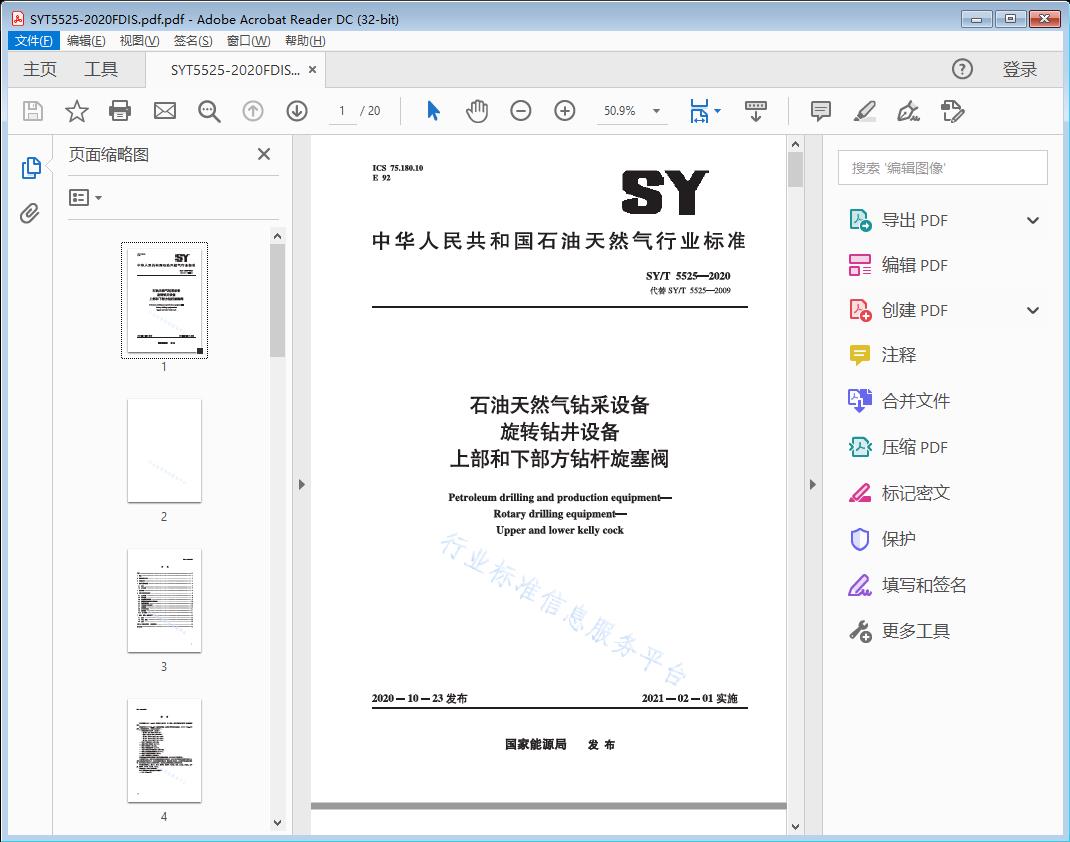Add file to starred bookmarks
The image size is (1070, 842).
click(x=77, y=111)
